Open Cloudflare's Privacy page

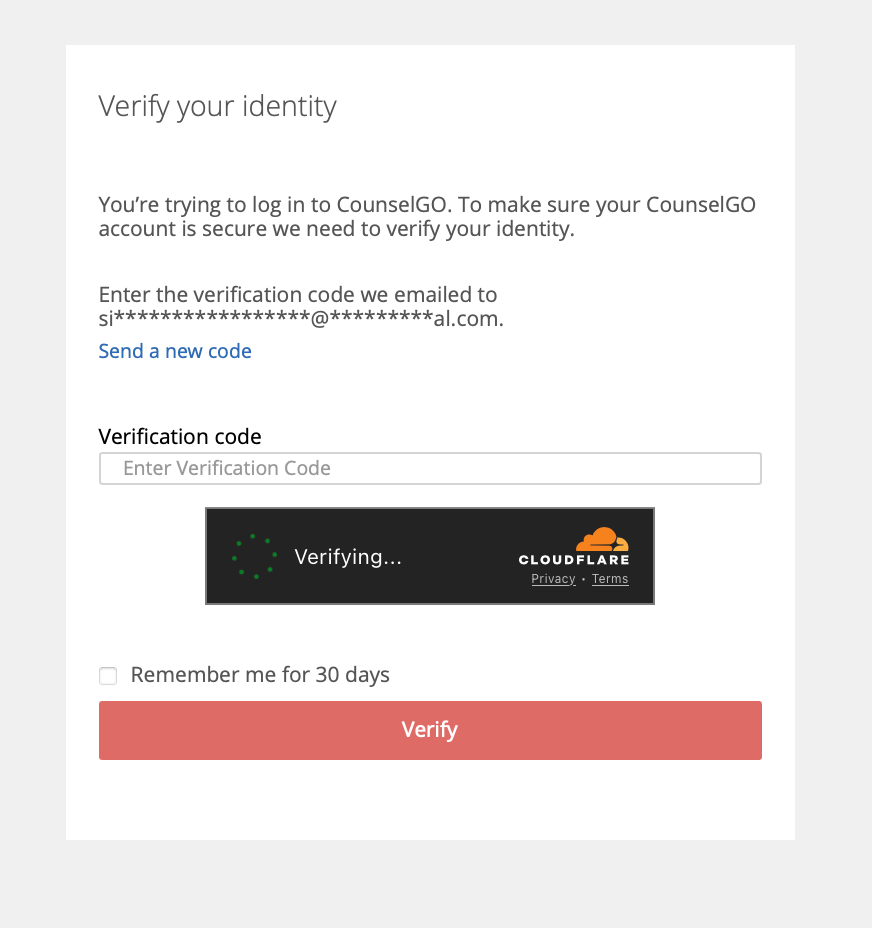coord(553,578)
